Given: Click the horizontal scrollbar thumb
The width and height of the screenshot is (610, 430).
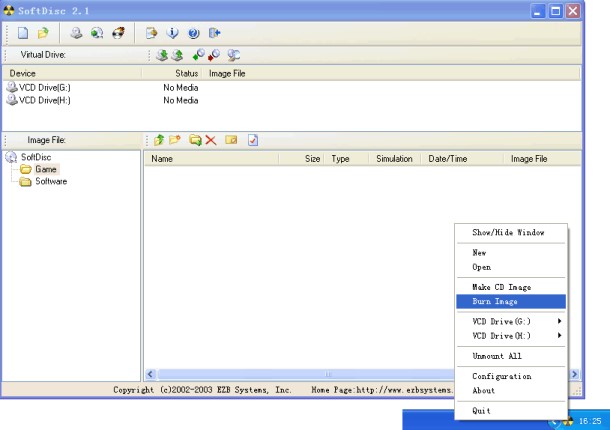Looking at the screenshot, I should pos(306,374).
